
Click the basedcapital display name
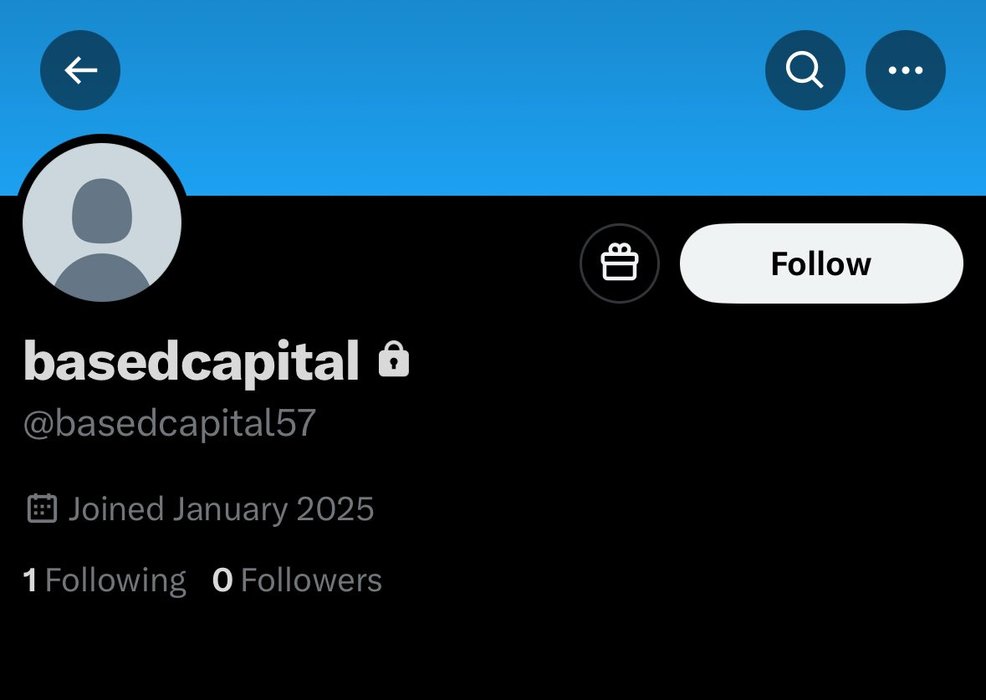(x=191, y=361)
